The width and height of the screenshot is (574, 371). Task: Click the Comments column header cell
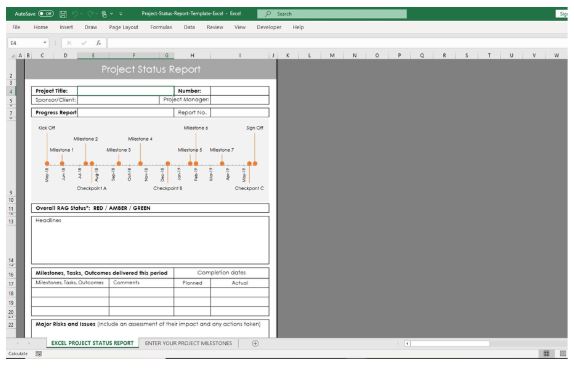[x=141, y=283]
